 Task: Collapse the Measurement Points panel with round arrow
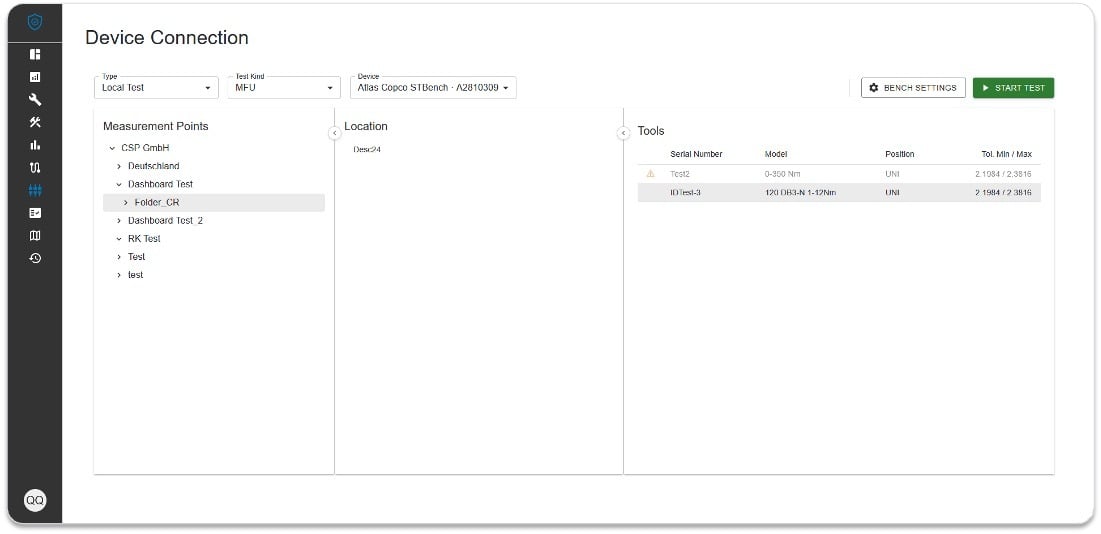[x=335, y=133]
